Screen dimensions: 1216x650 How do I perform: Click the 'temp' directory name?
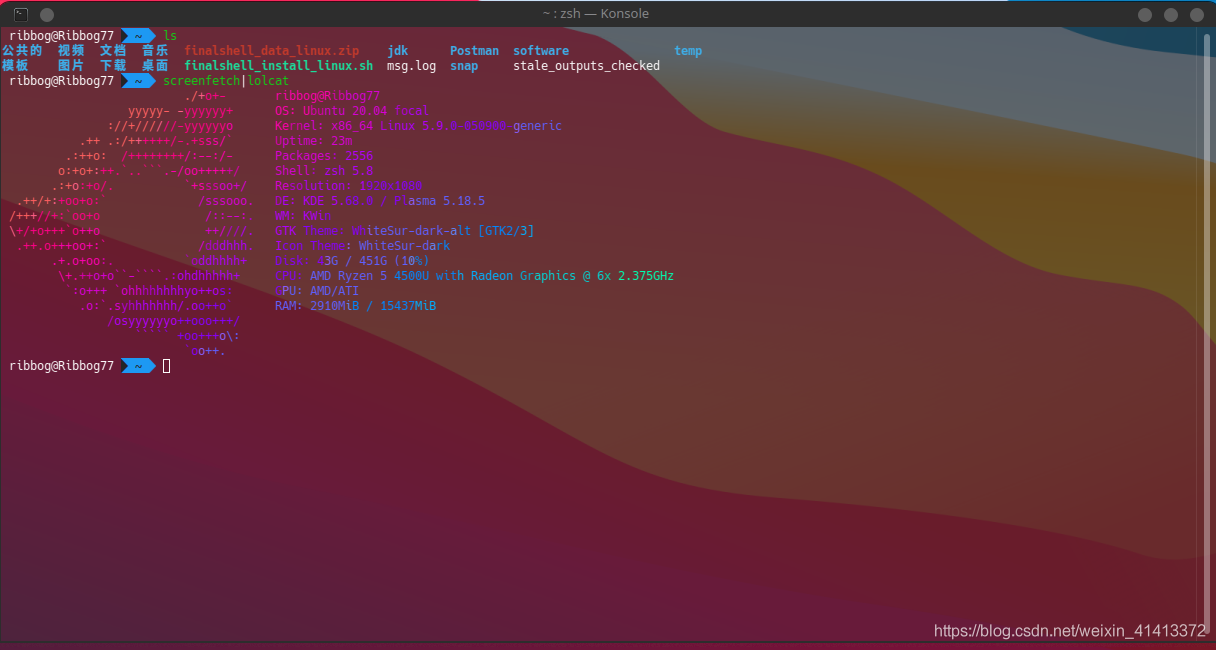point(688,51)
